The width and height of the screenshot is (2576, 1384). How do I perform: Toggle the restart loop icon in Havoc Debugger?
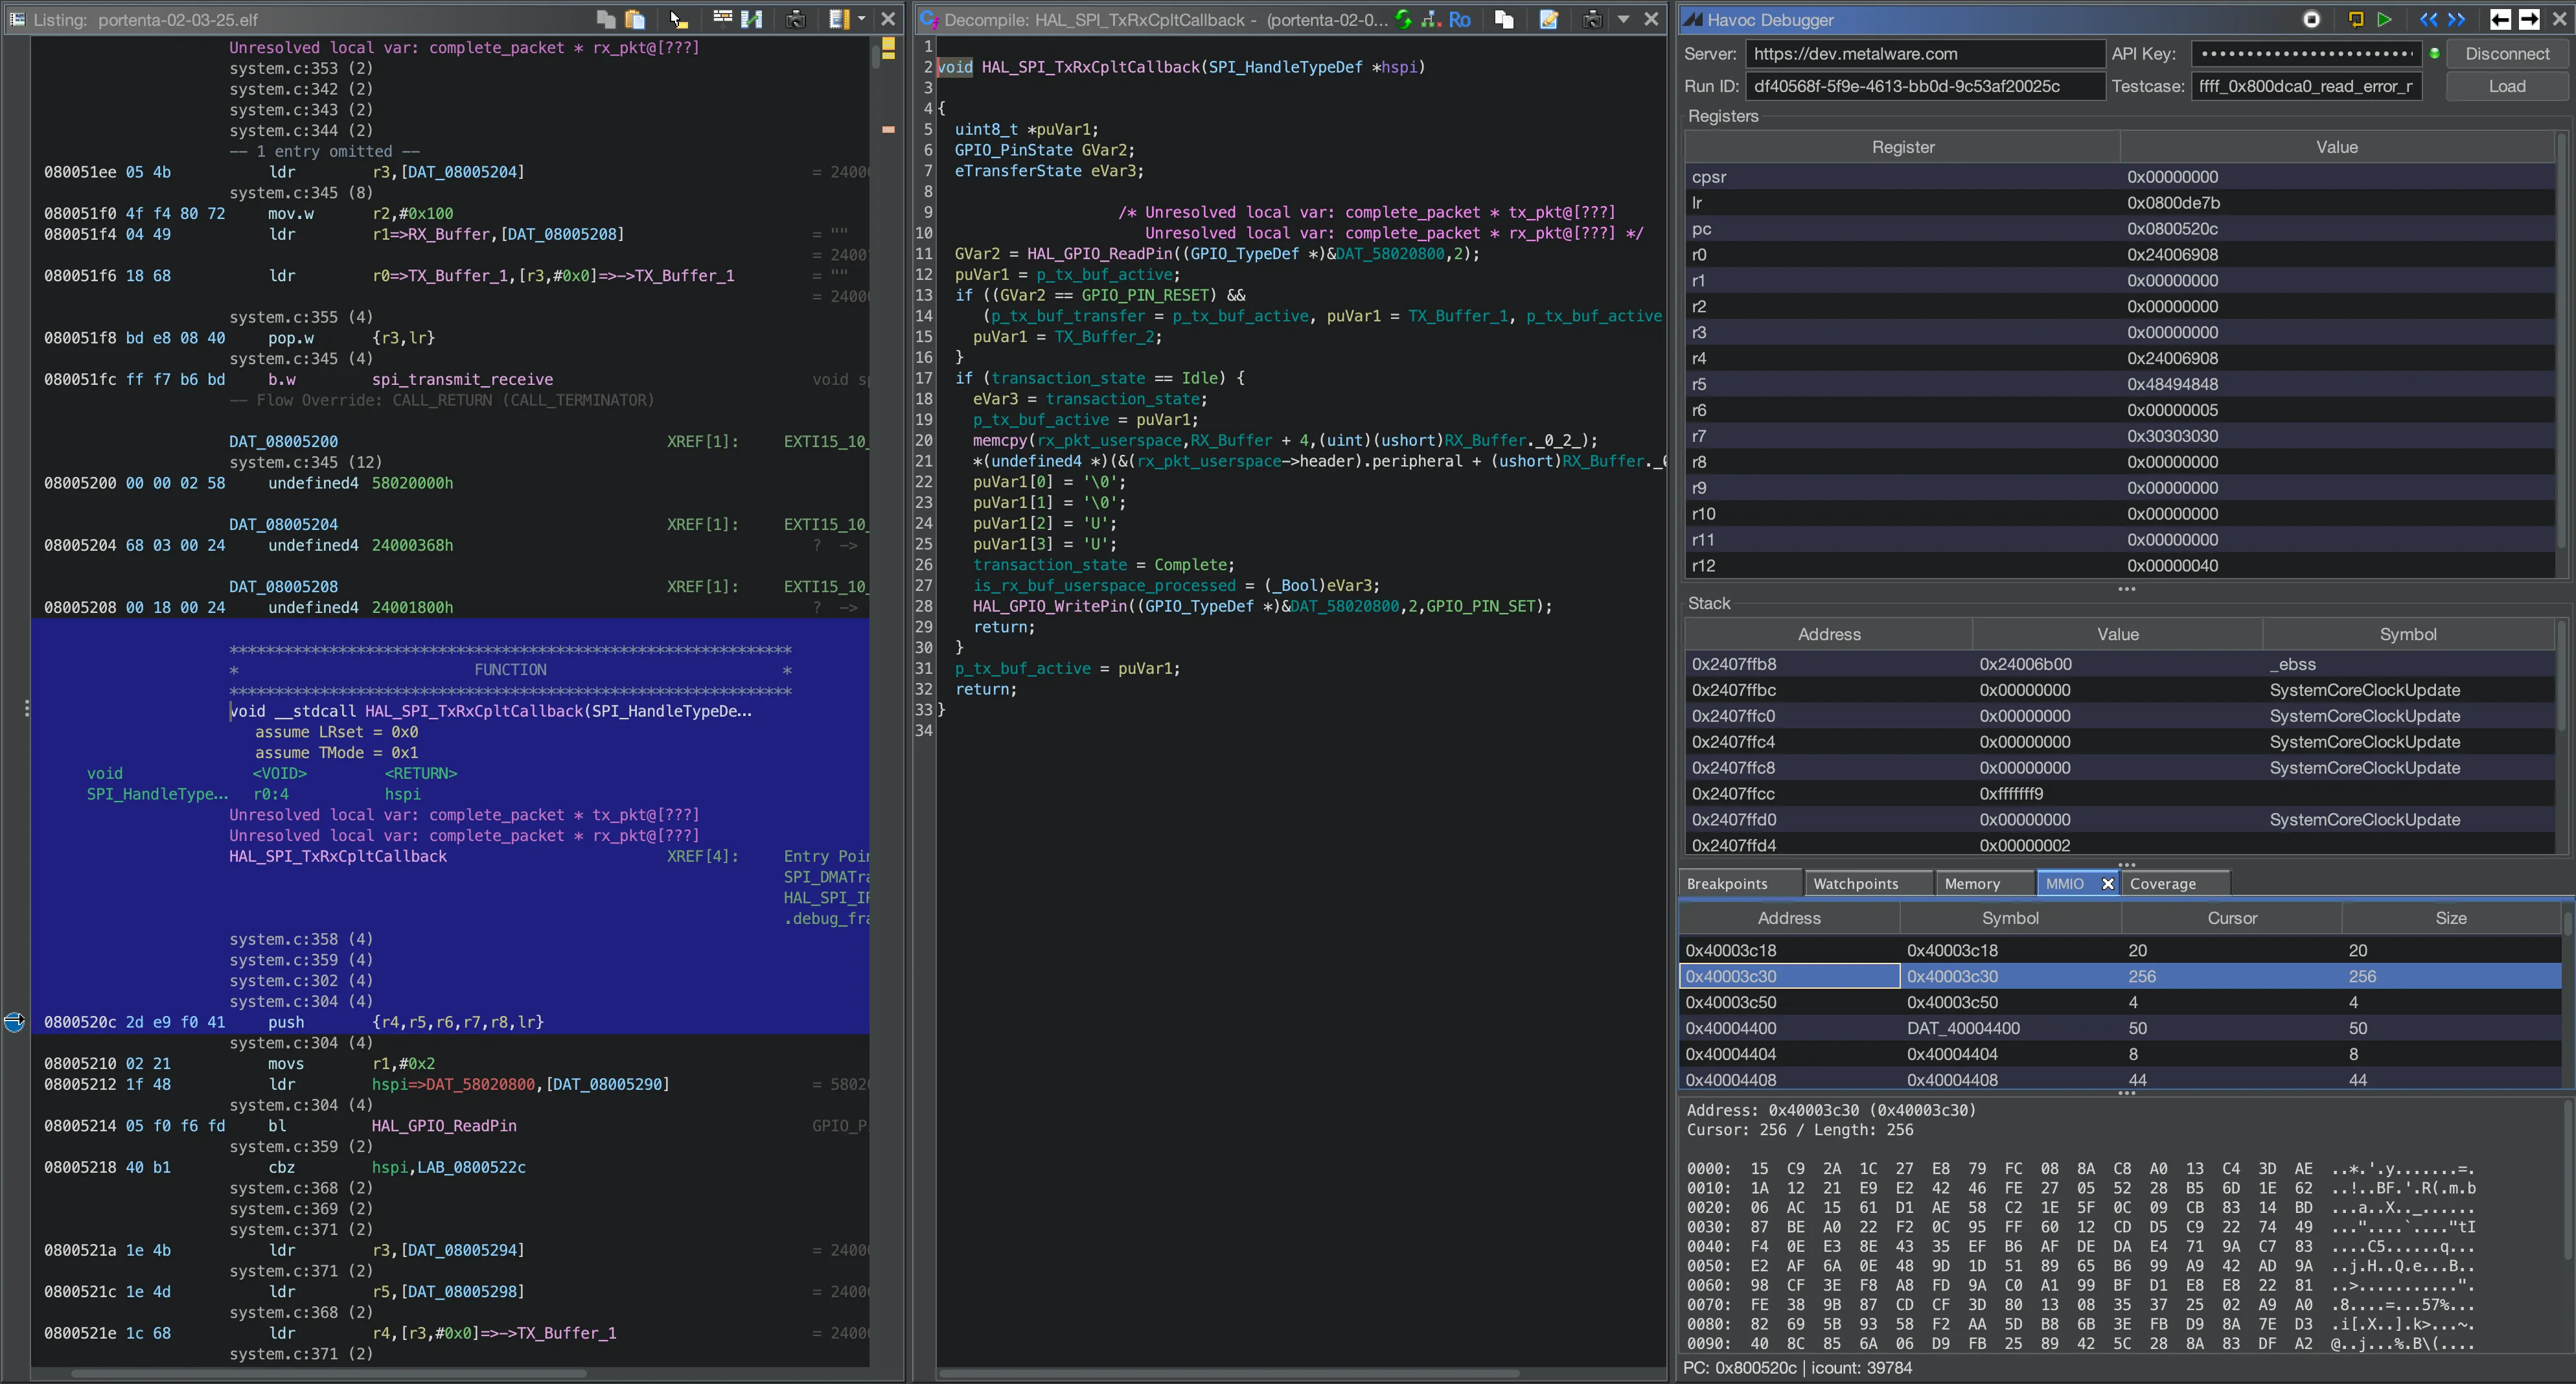pos(2356,19)
